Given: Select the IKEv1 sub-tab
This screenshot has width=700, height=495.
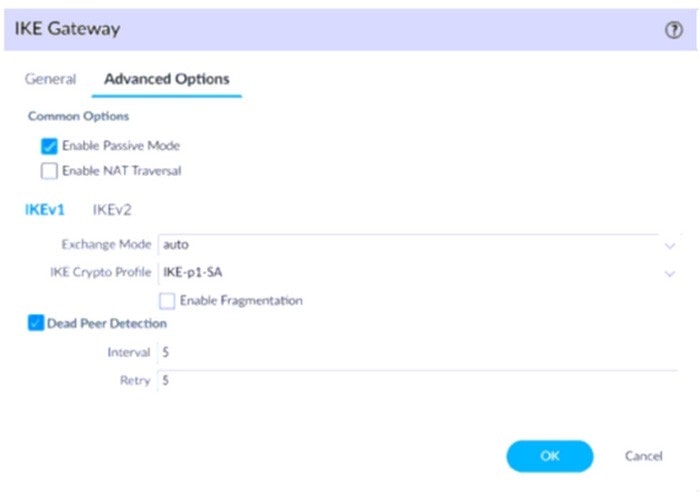Looking at the screenshot, I should [x=45, y=210].
